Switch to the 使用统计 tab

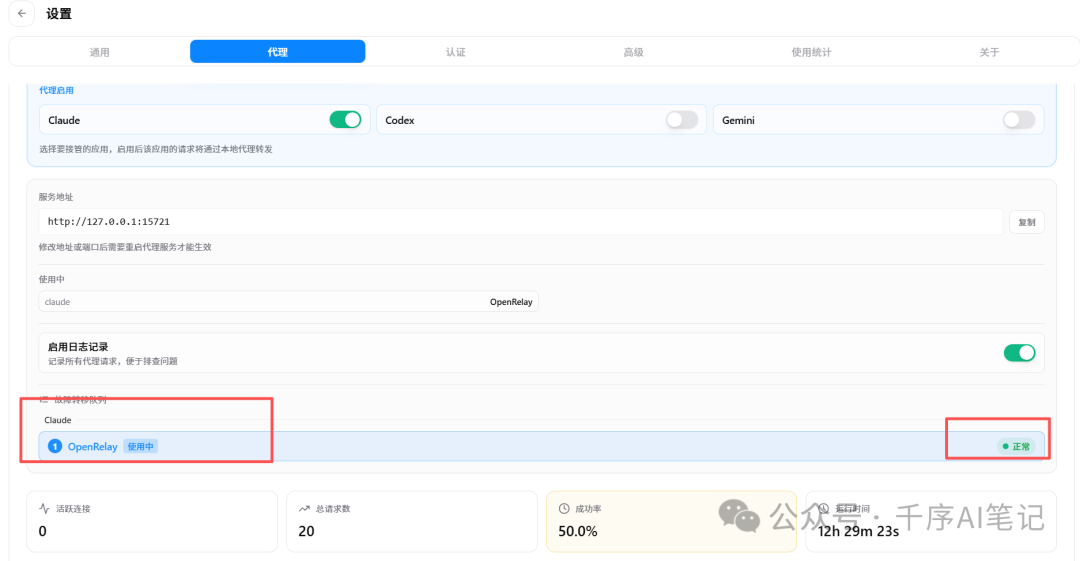(811, 52)
